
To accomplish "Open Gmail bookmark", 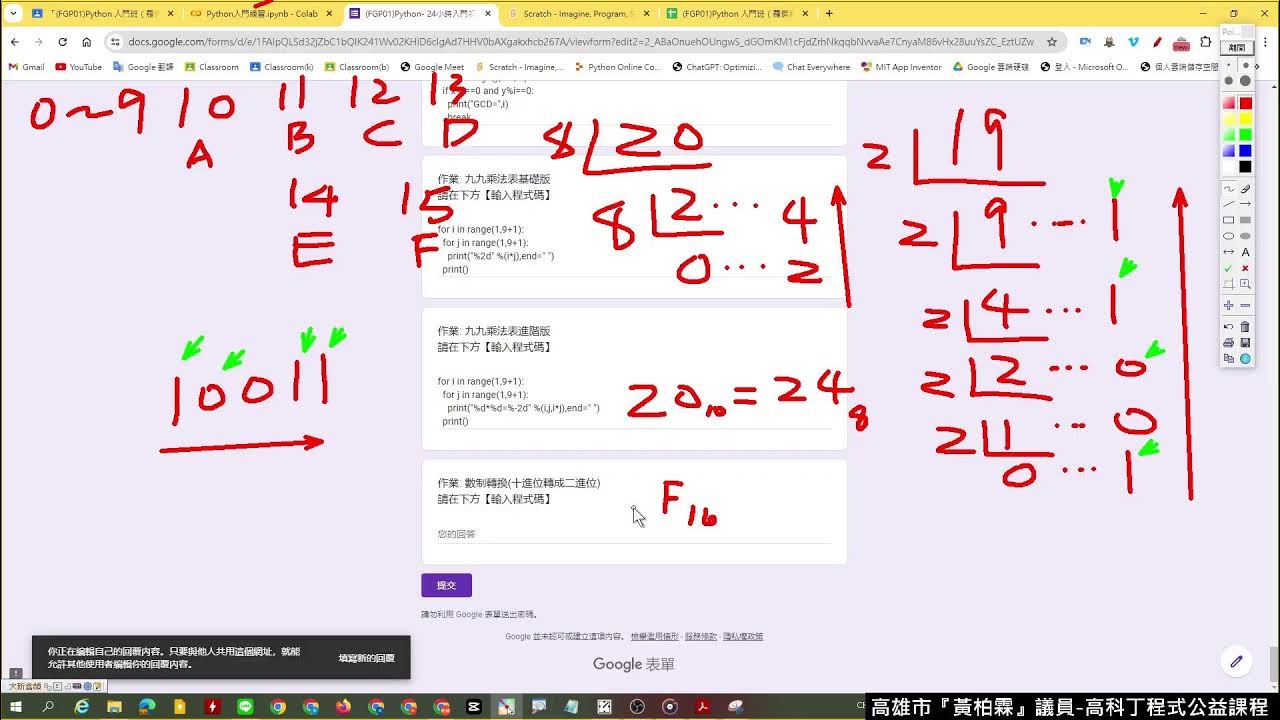I will 27,67.
